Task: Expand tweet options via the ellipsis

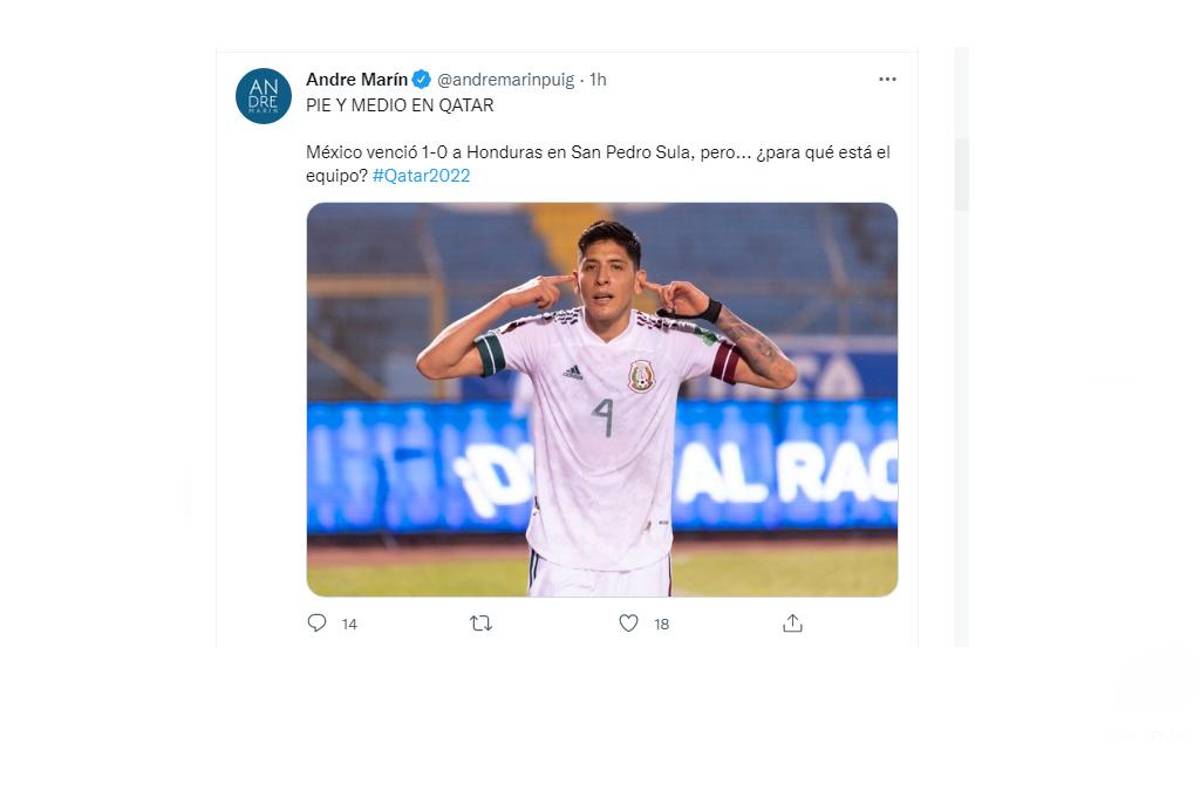Action: pyautogui.click(x=887, y=78)
